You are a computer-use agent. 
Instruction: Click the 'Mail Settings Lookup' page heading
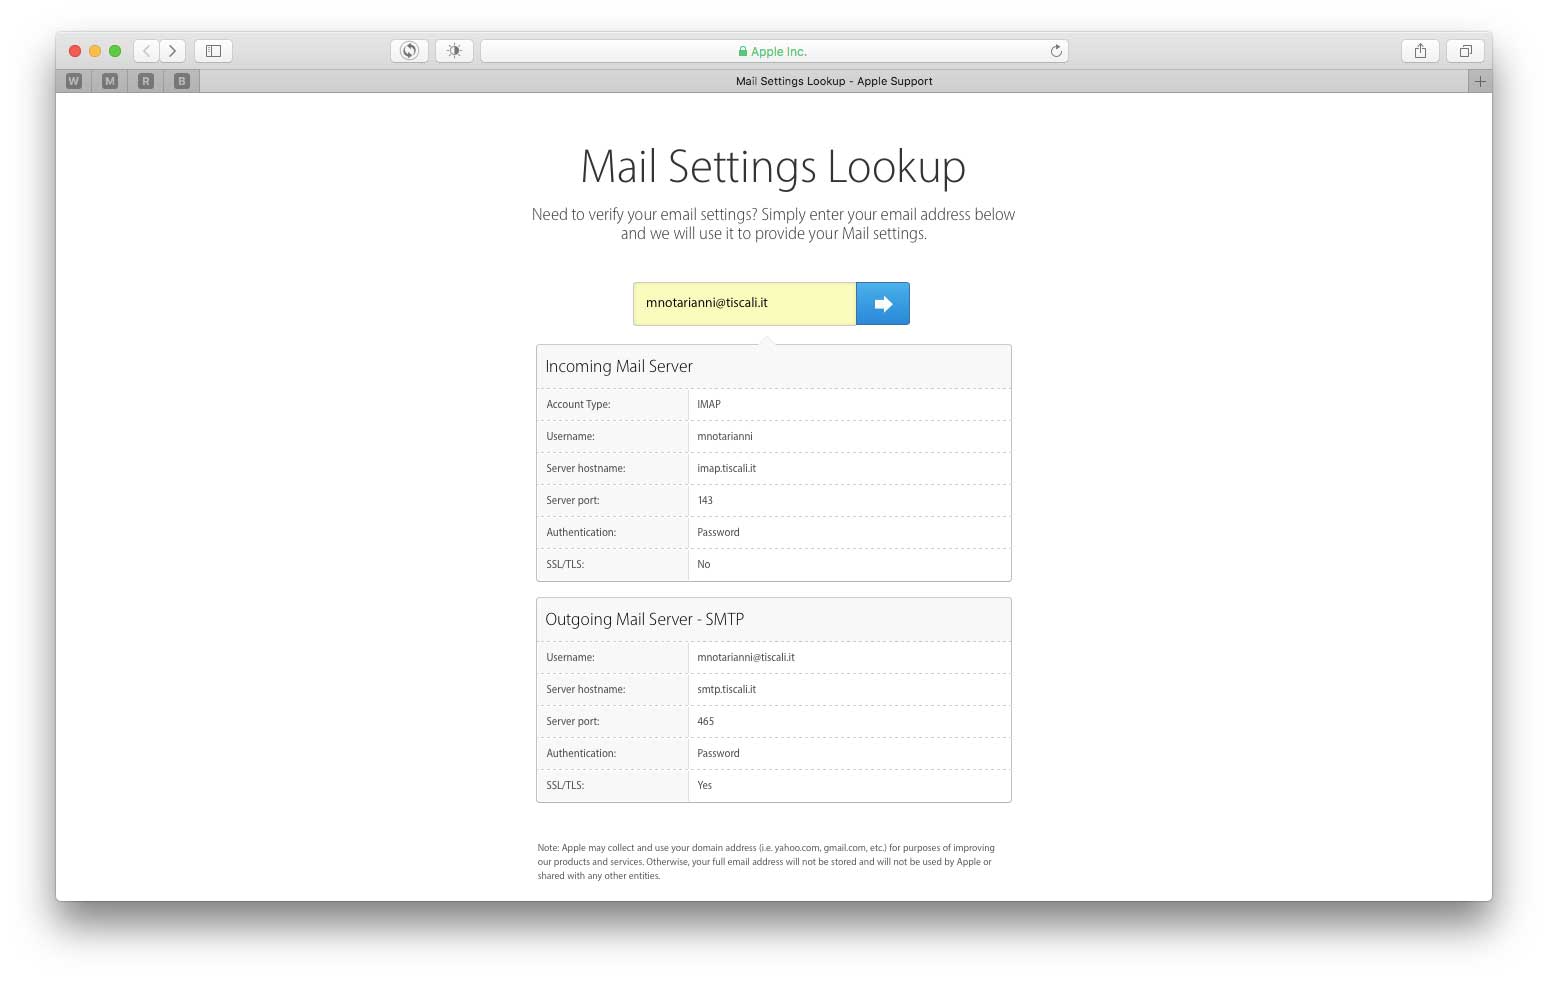[773, 166]
